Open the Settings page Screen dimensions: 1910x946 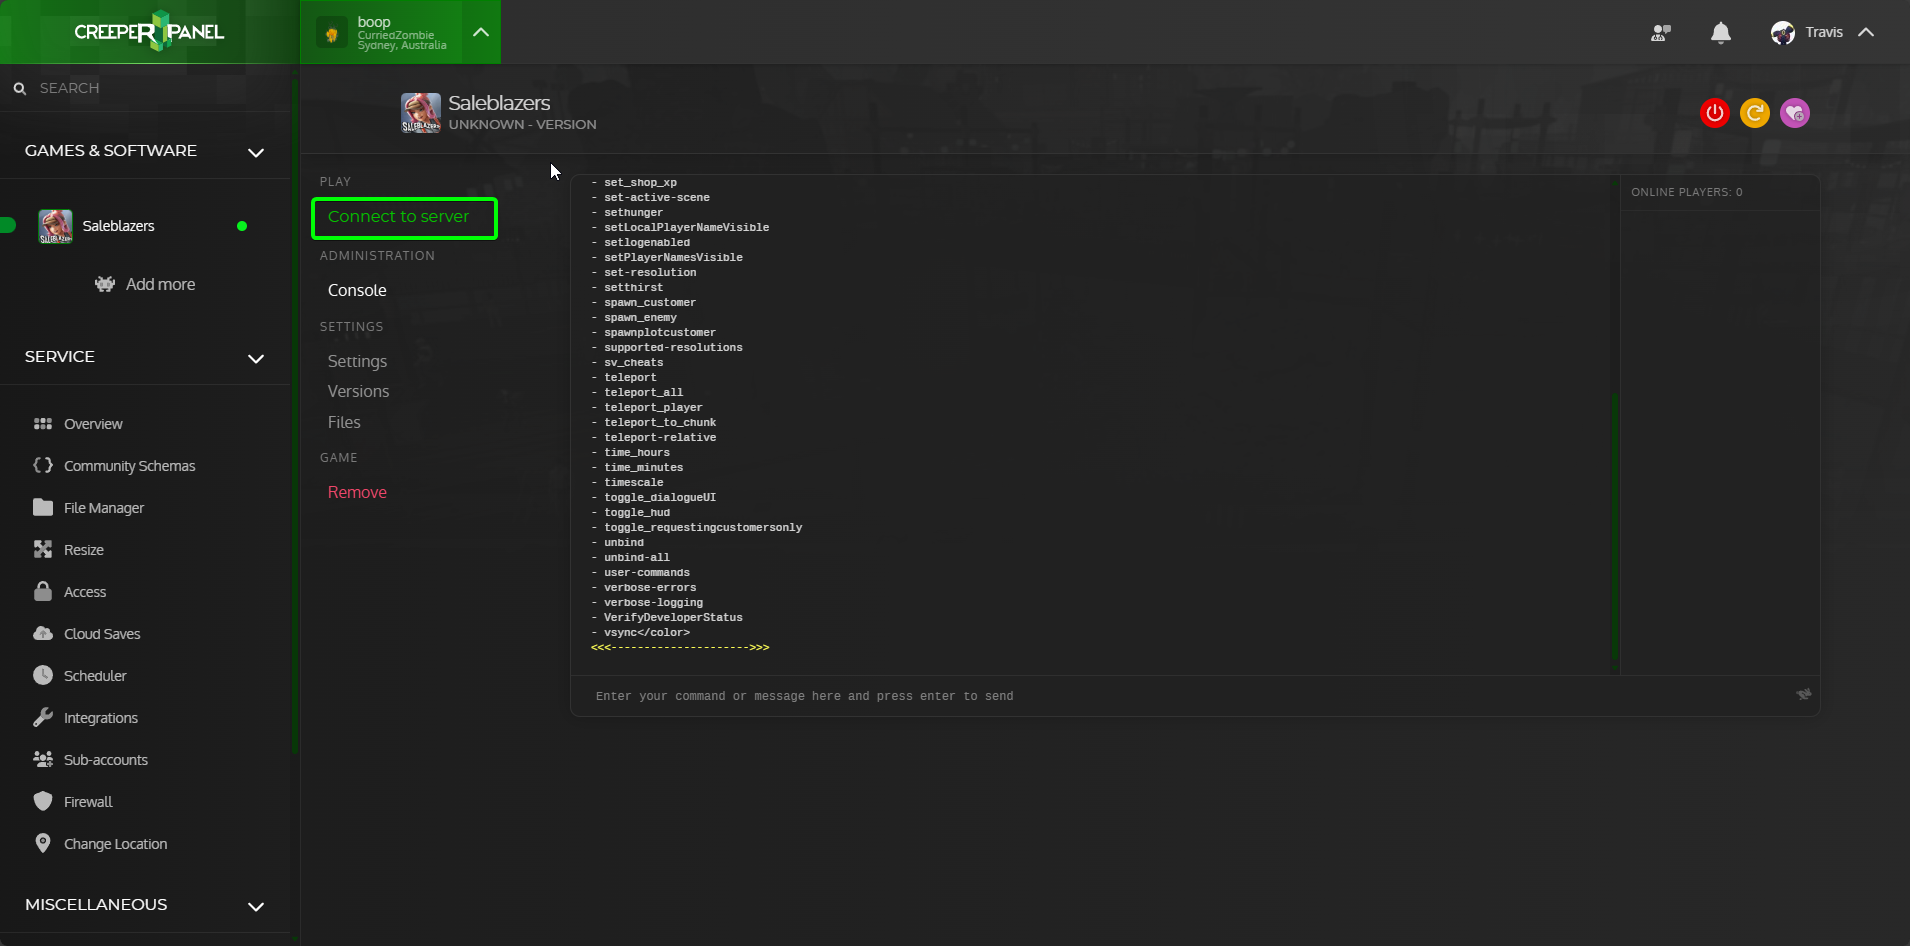click(x=357, y=361)
